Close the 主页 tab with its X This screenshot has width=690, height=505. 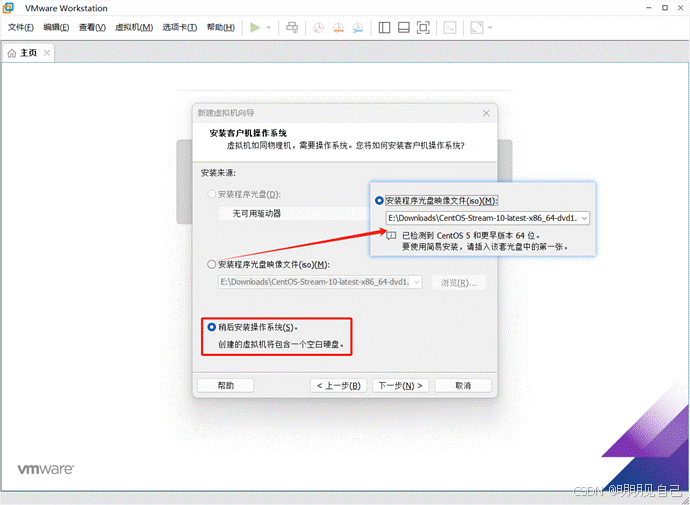[x=47, y=53]
